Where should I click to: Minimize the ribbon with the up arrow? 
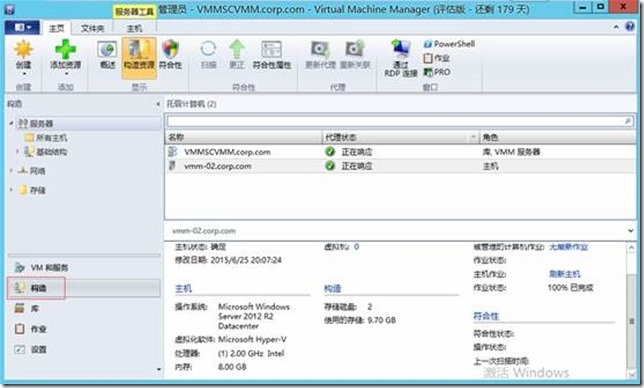pos(616,27)
